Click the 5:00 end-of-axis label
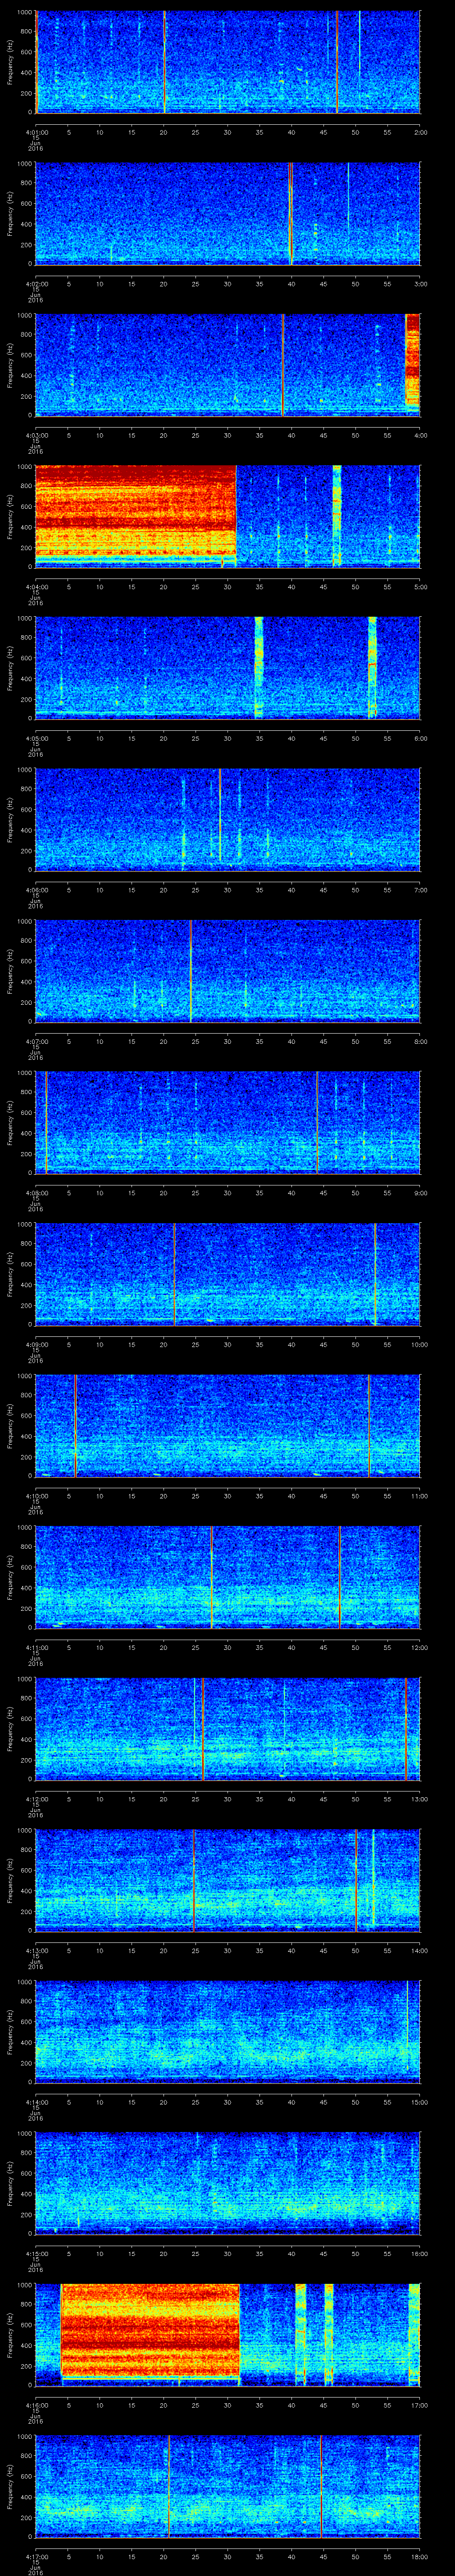The width and height of the screenshot is (455, 2576). [x=420, y=586]
